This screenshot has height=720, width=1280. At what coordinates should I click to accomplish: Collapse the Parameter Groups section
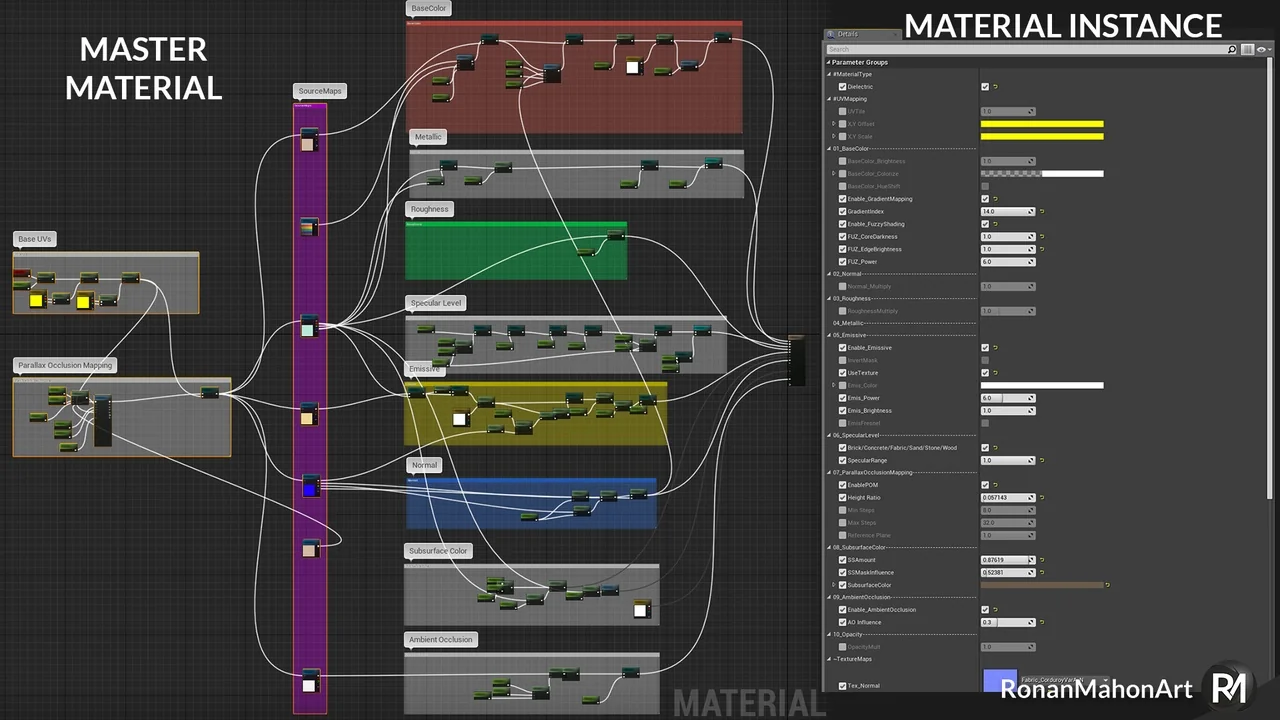[829, 62]
